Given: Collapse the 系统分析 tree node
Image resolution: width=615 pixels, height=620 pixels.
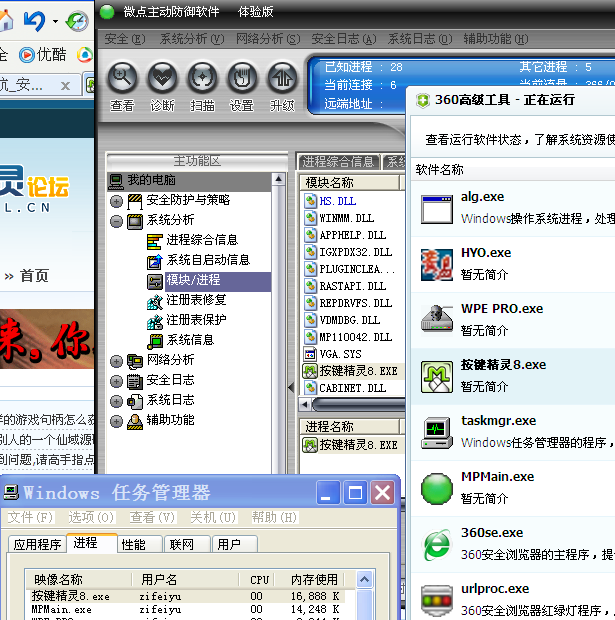Looking at the screenshot, I should (x=116, y=221).
